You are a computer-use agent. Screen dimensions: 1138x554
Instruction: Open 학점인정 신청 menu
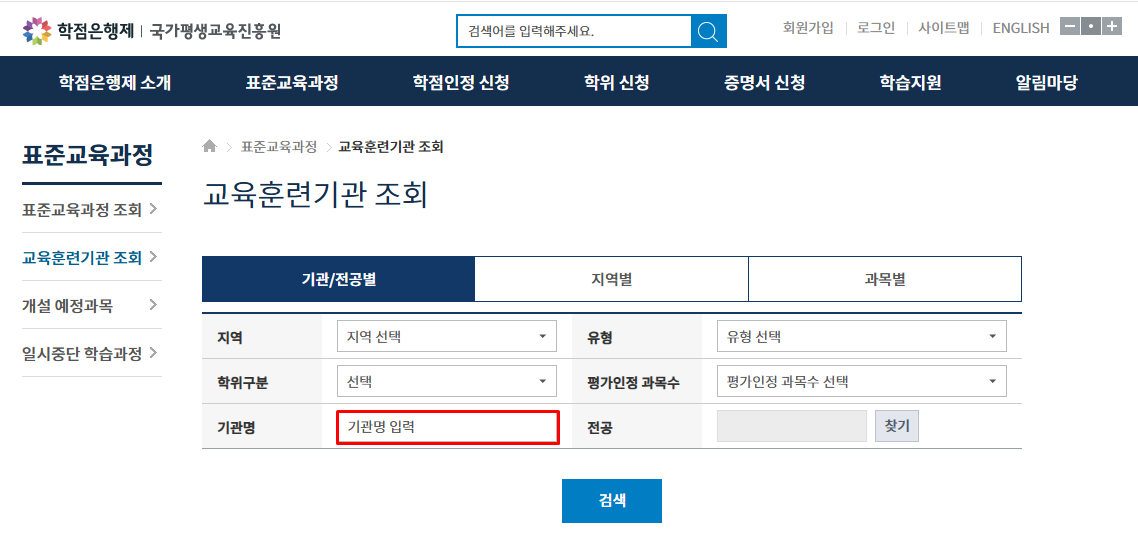[x=461, y=82]
